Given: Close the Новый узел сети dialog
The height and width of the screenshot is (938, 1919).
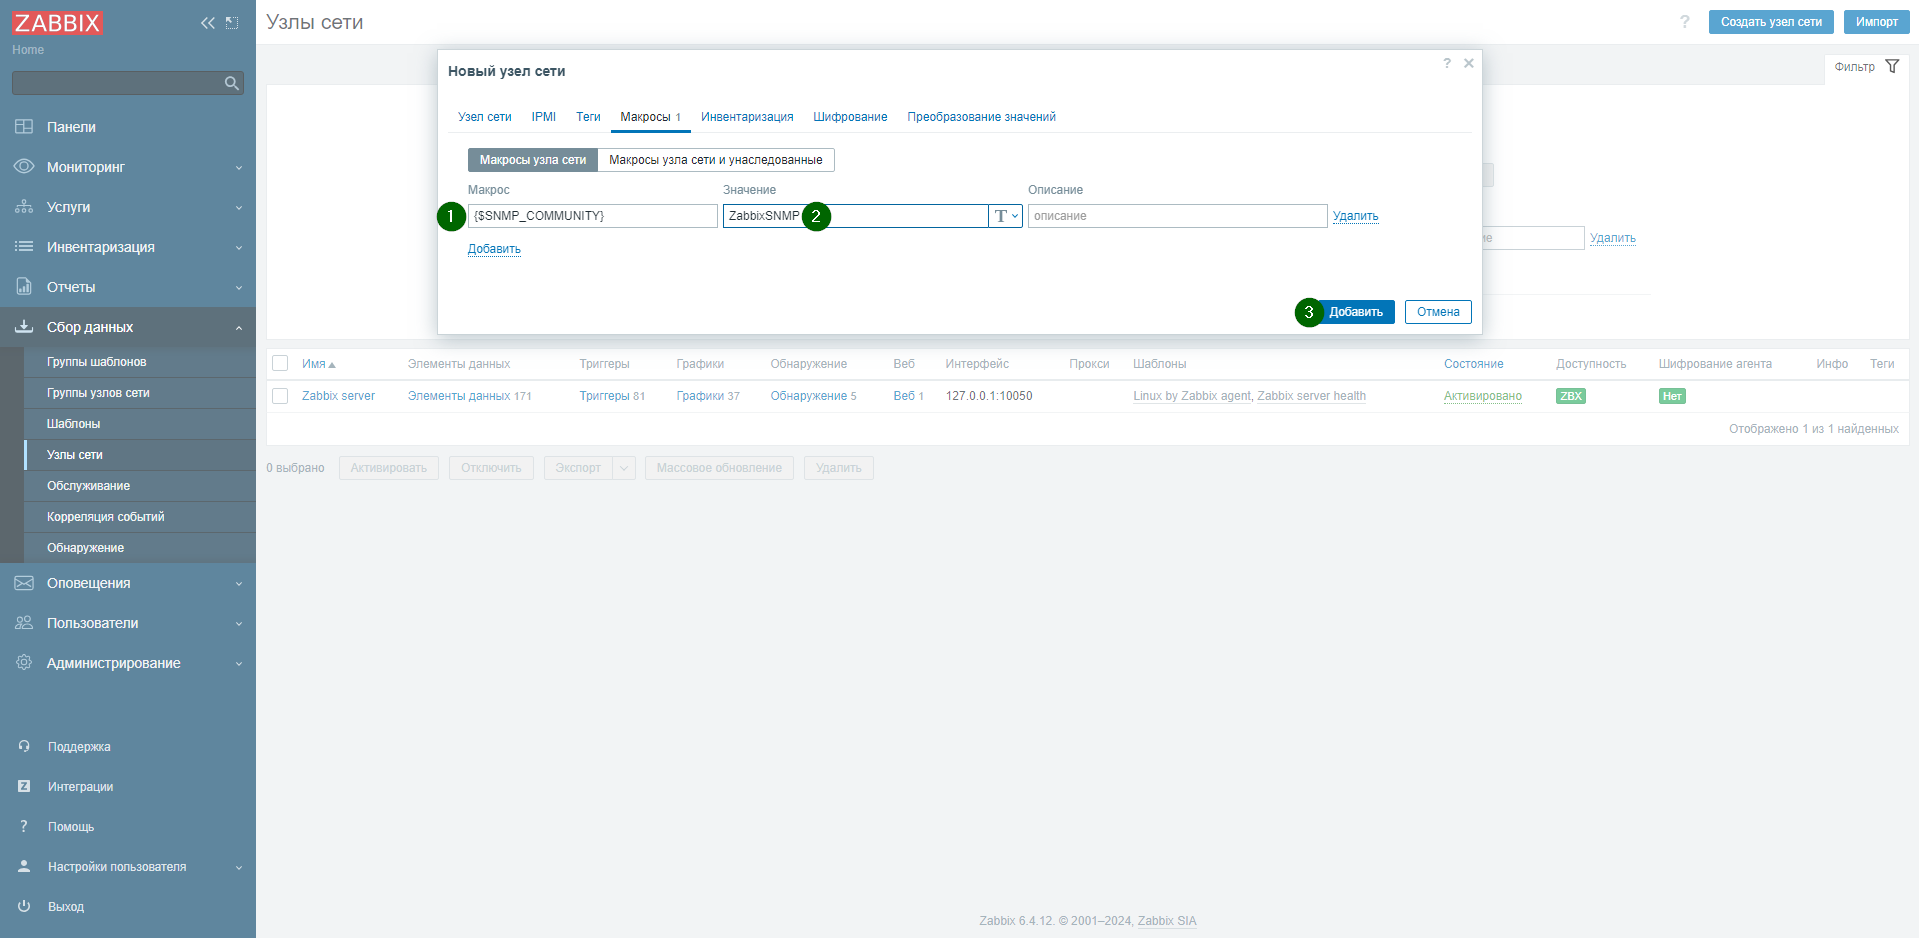Looking at the screenshot, I should [x=1469, y=63].
